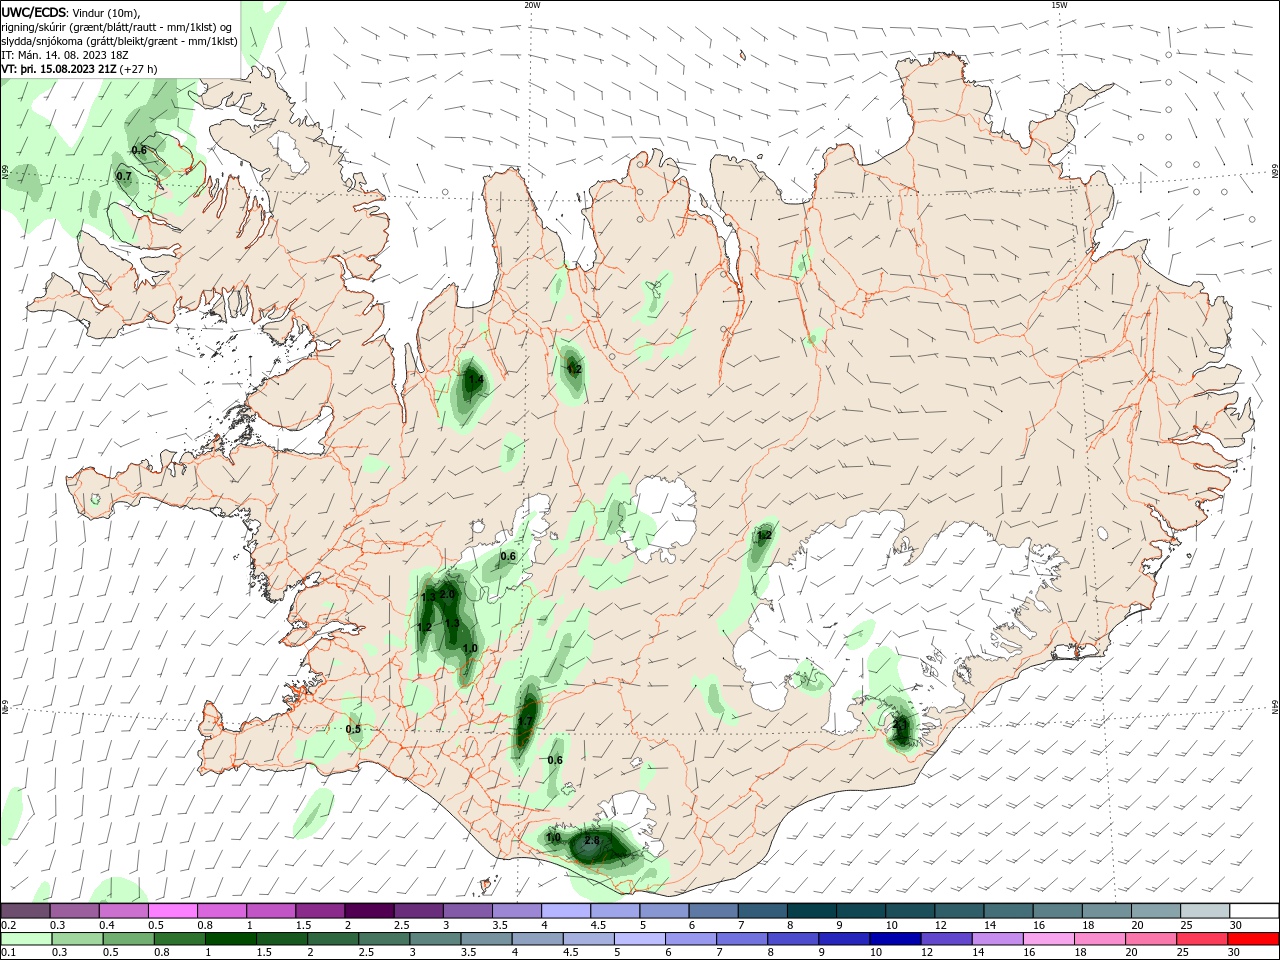
Task: Click the palest green 0.1 rain legend swatch
Action: point(26,939)
